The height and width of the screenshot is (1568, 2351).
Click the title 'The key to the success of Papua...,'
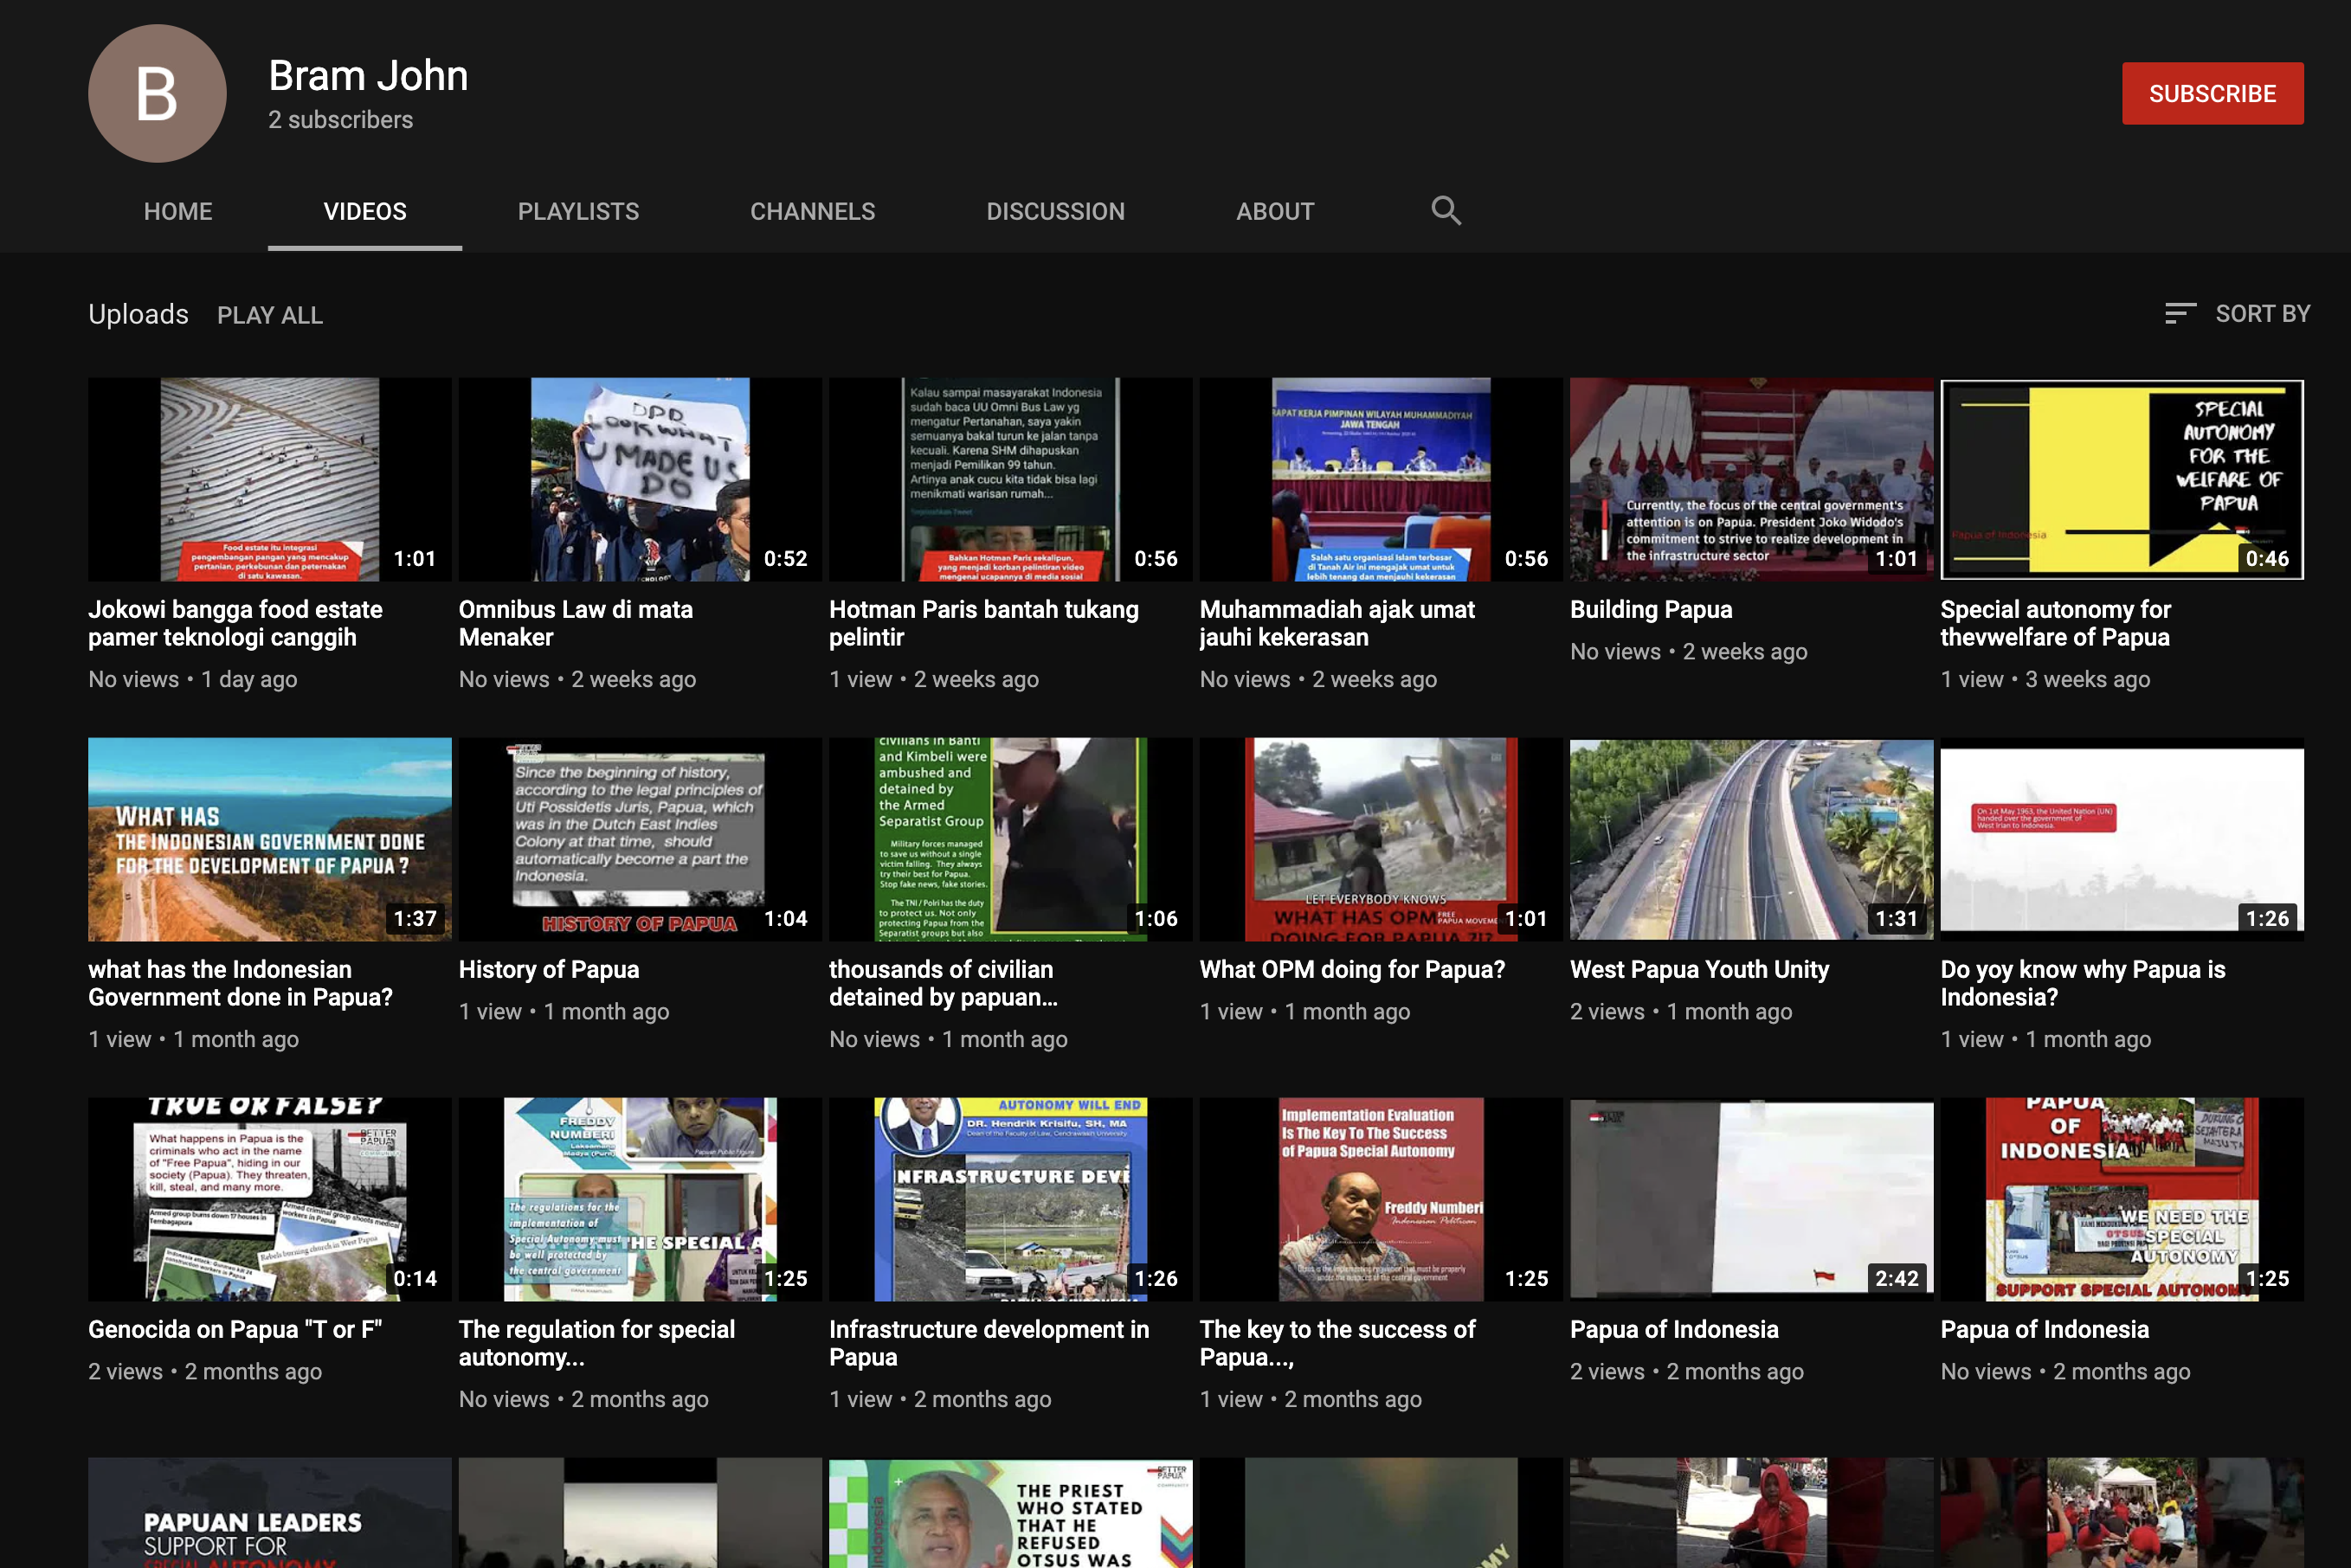pyautogui.click(x=1337, y=1343)
